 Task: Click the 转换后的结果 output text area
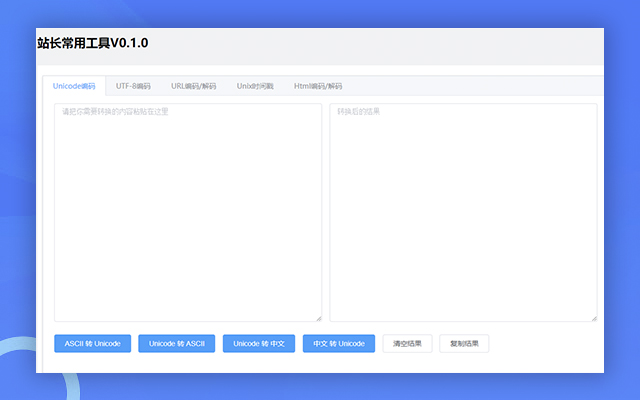(x=464, y=212)
